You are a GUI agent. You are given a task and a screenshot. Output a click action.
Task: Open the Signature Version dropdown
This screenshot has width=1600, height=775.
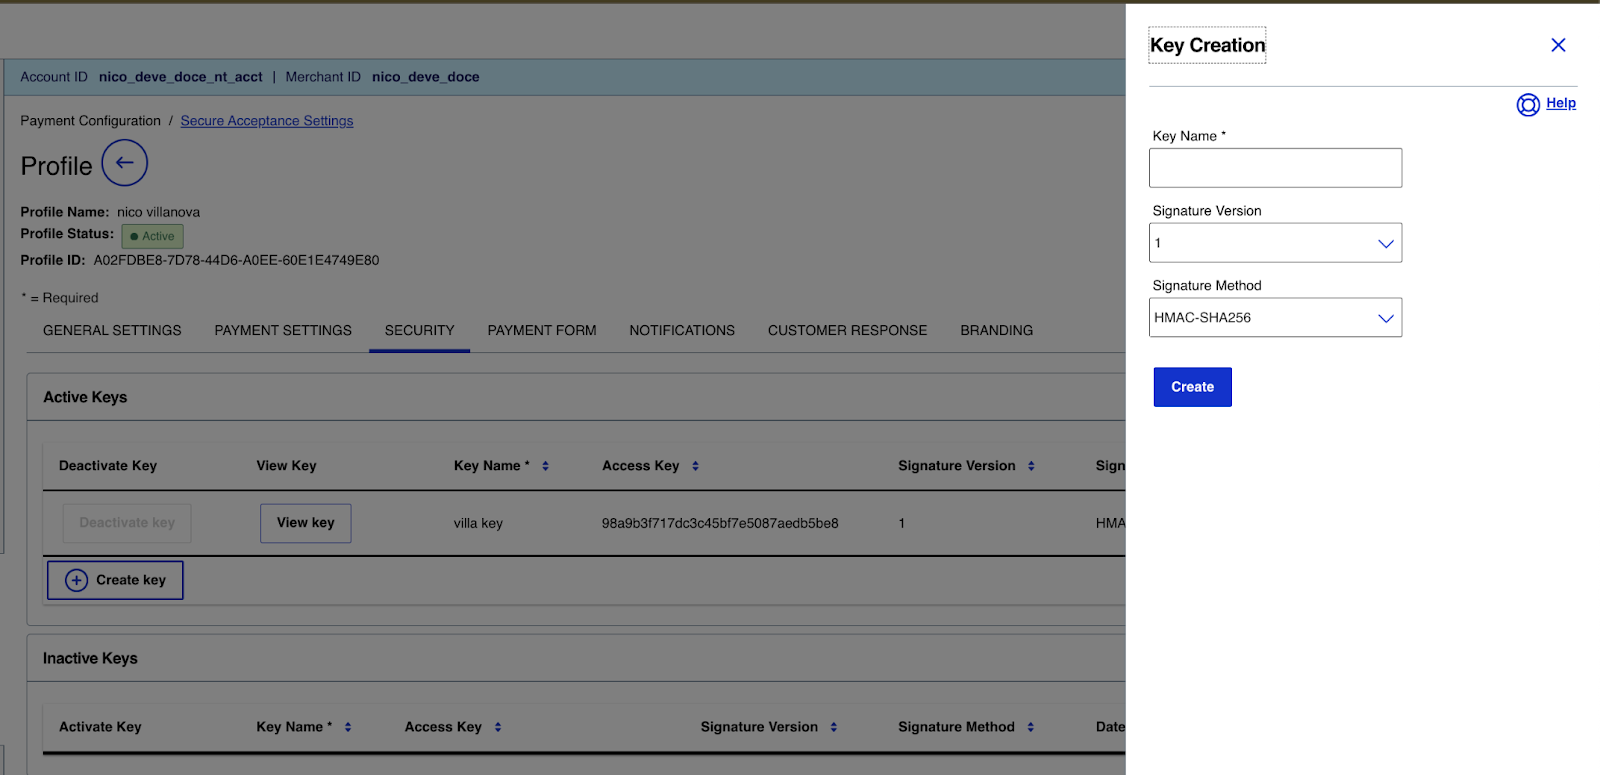point(1275,243)
